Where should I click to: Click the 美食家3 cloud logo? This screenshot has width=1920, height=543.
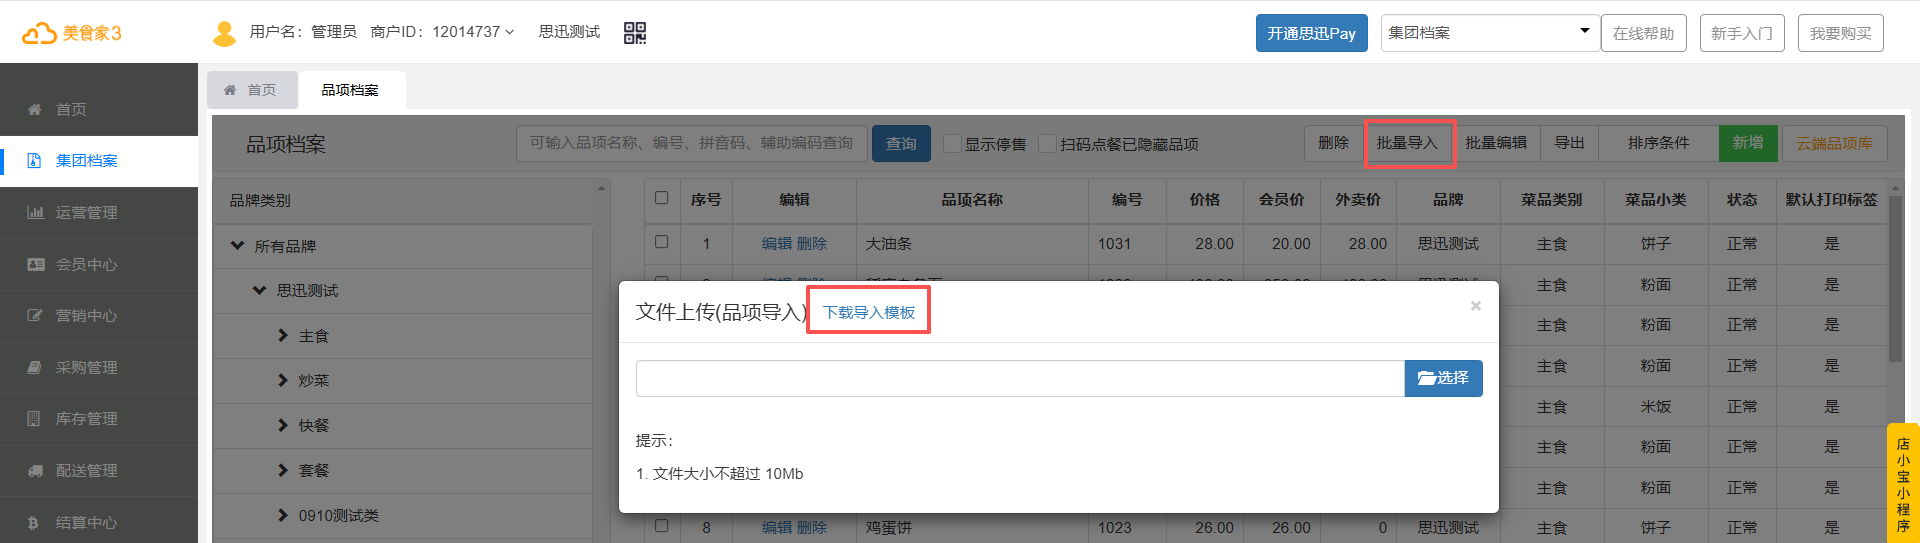click(72, 33)
